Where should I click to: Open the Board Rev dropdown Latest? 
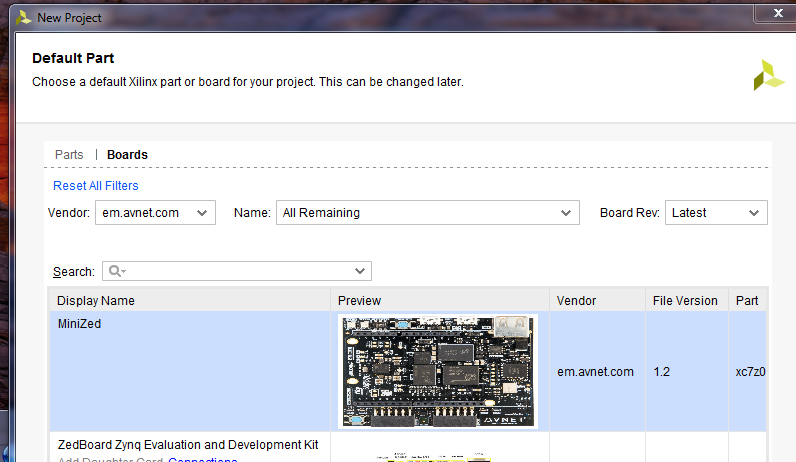click(716, 213)
